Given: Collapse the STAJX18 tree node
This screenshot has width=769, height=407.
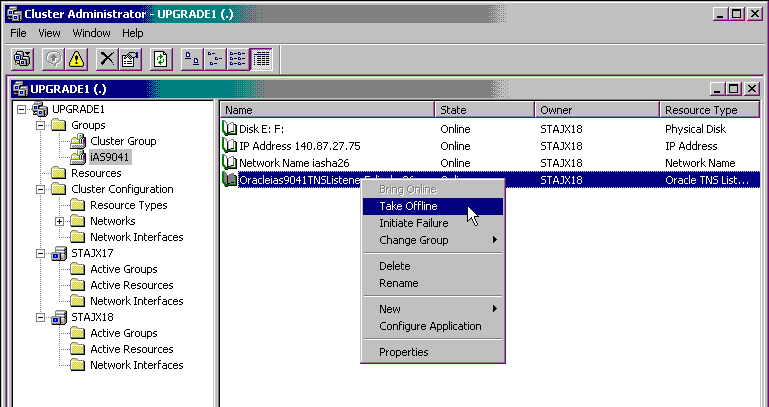Looking at the screenshot, I should [40, 317].
